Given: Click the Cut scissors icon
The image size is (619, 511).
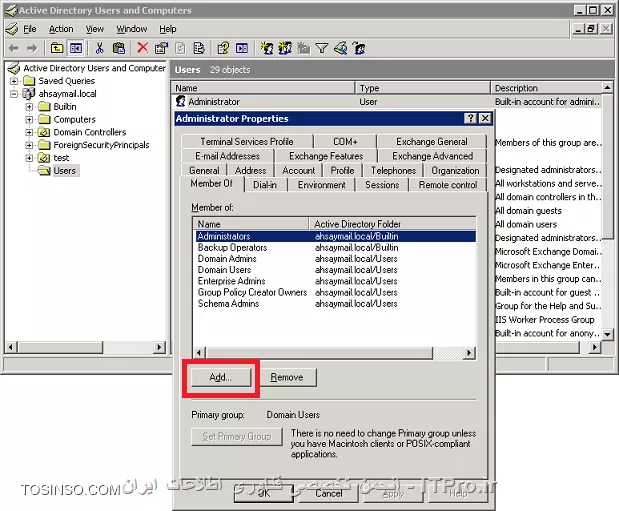Looking at the screenshot, I should tap(99, 49).
